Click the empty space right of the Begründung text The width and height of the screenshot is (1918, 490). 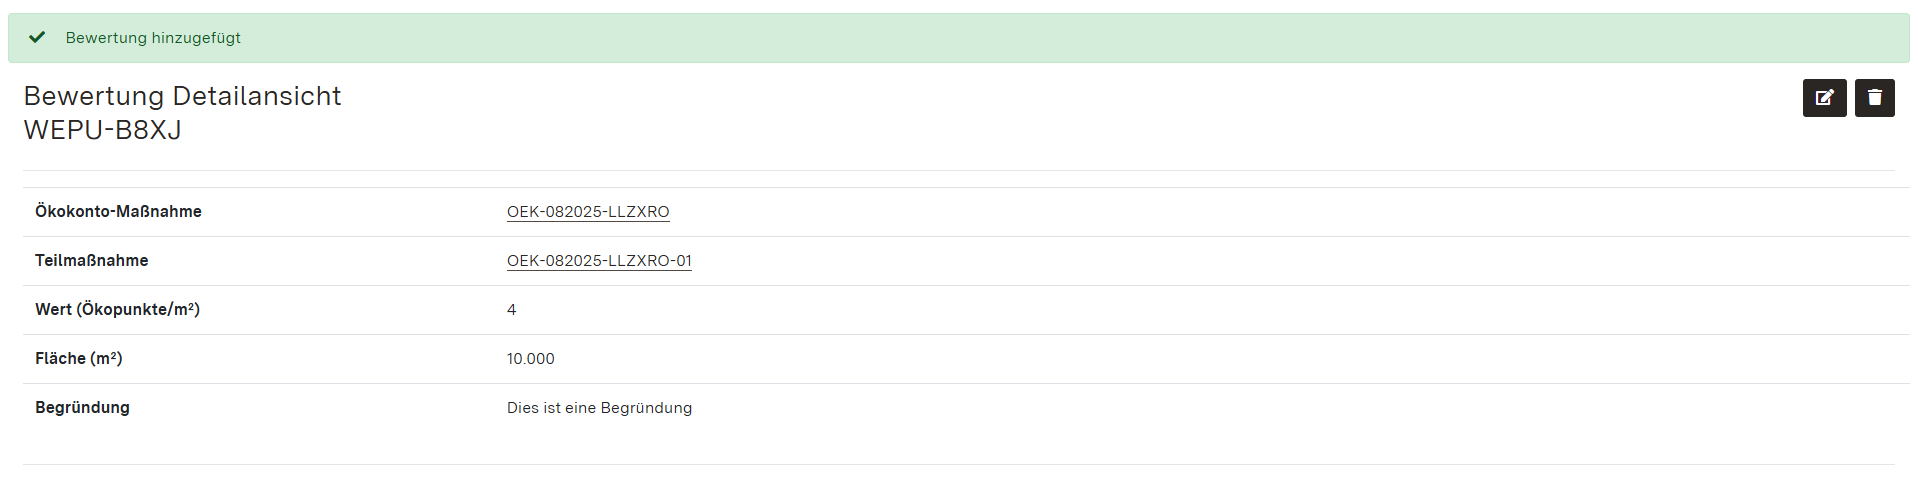tap(1200, 408)
